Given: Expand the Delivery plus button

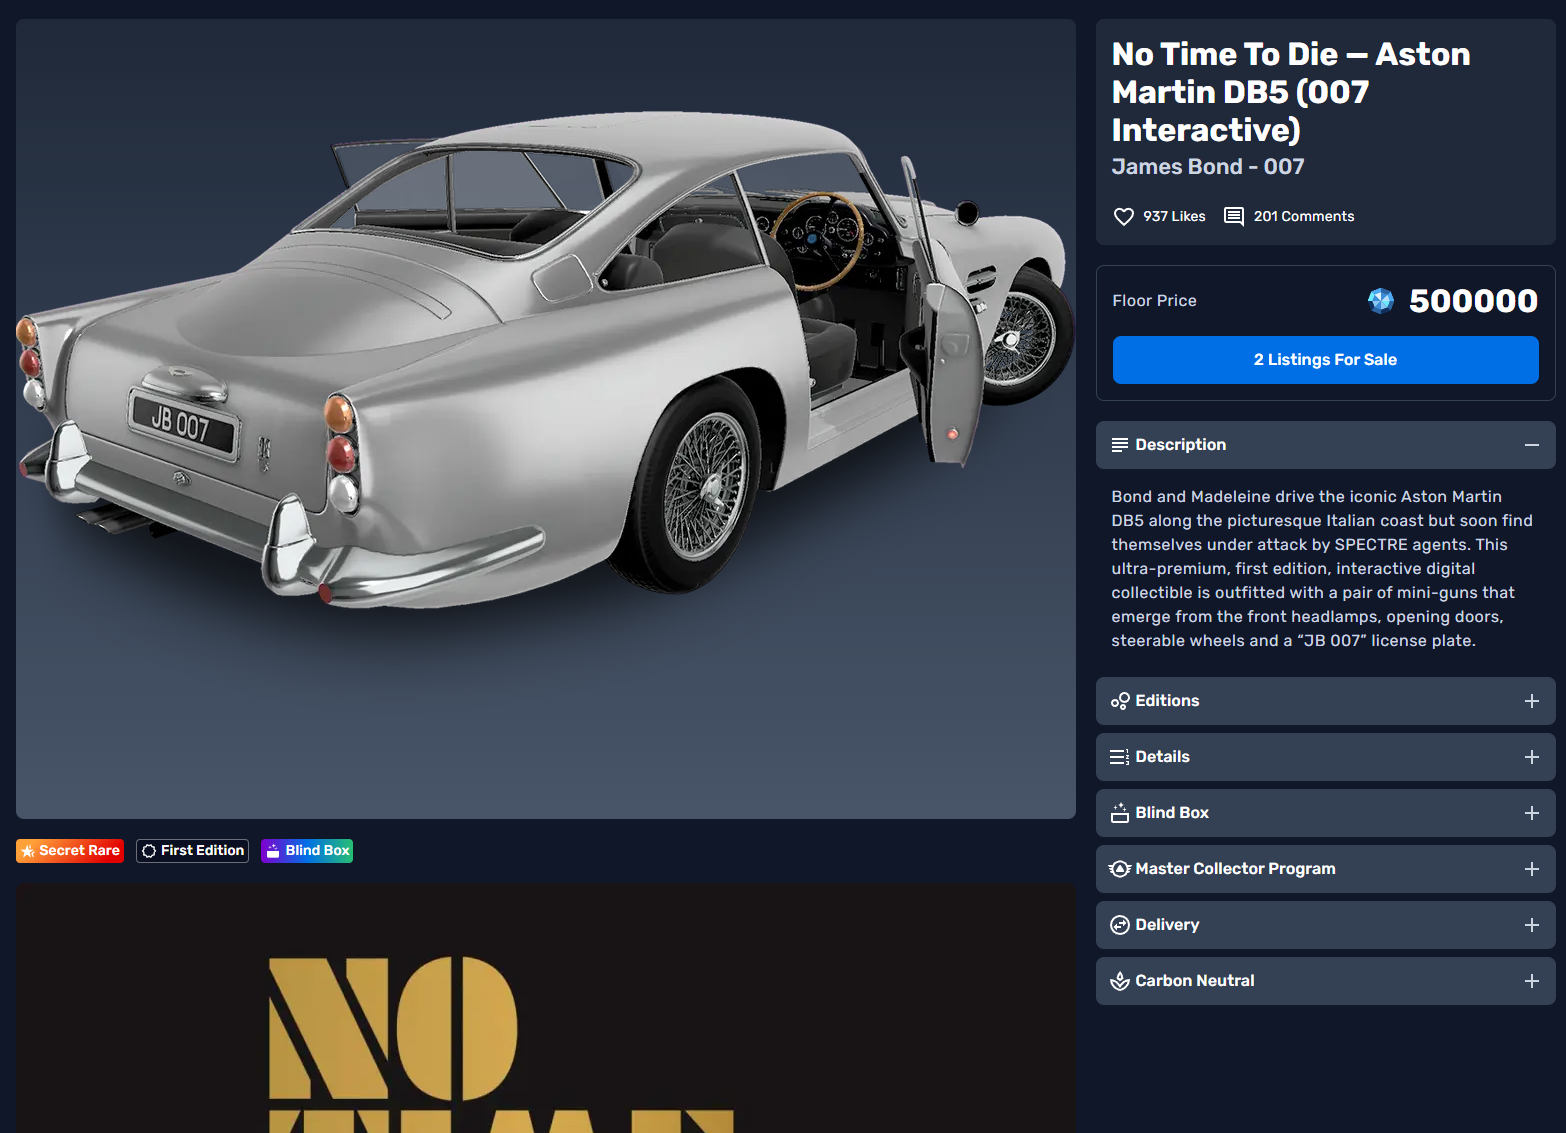Looking at the screenshot, I should (x=1531, y=925).
